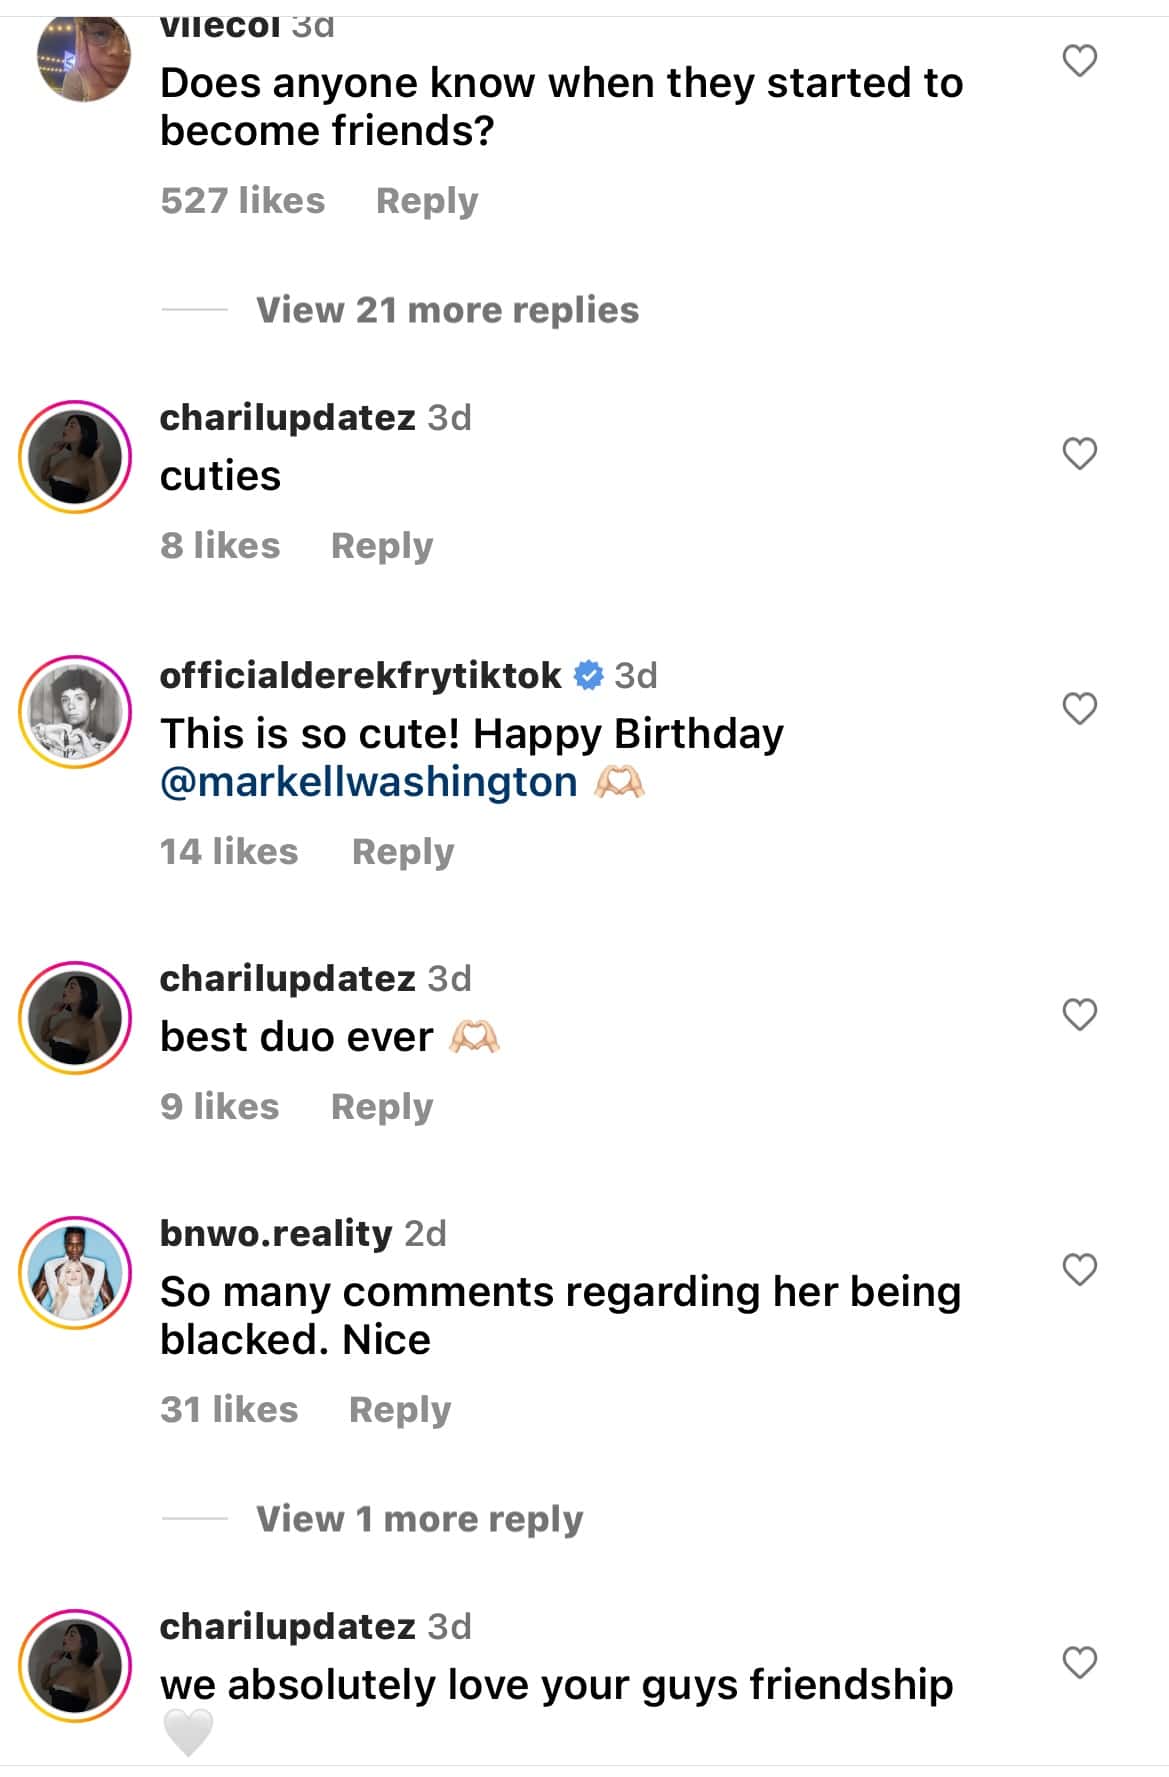Show hidden replies to vilecol's comment
Screen dimensions: 1169x1777
[x=446, y=310]
